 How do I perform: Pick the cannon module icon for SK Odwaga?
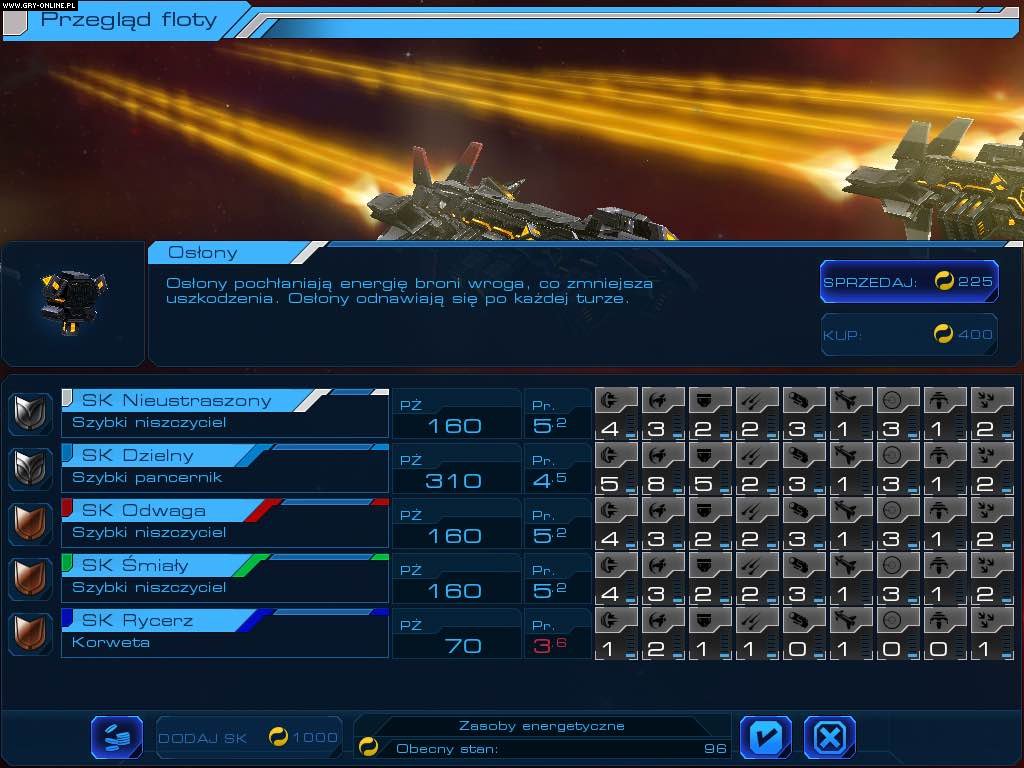(x=804, y=510)
